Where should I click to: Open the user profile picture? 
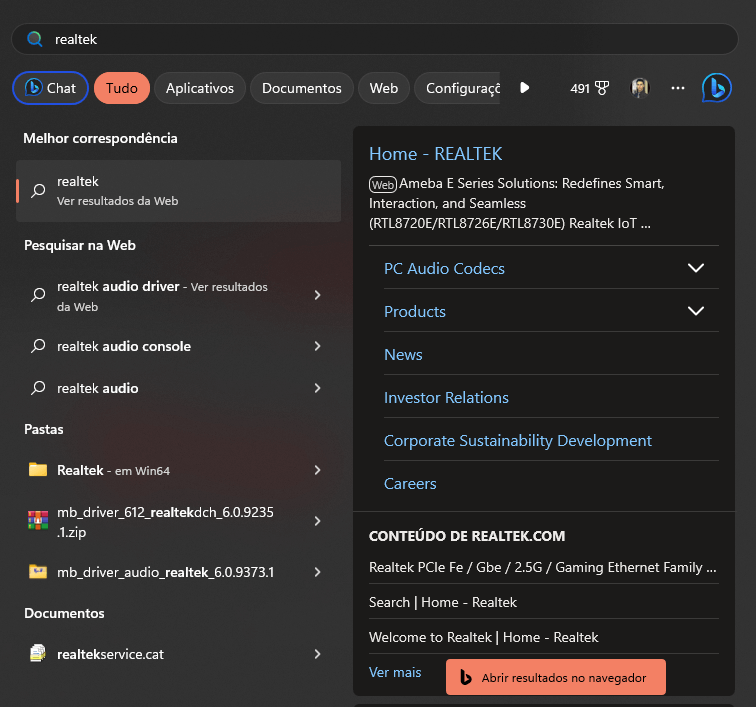(x=640, y=88)
